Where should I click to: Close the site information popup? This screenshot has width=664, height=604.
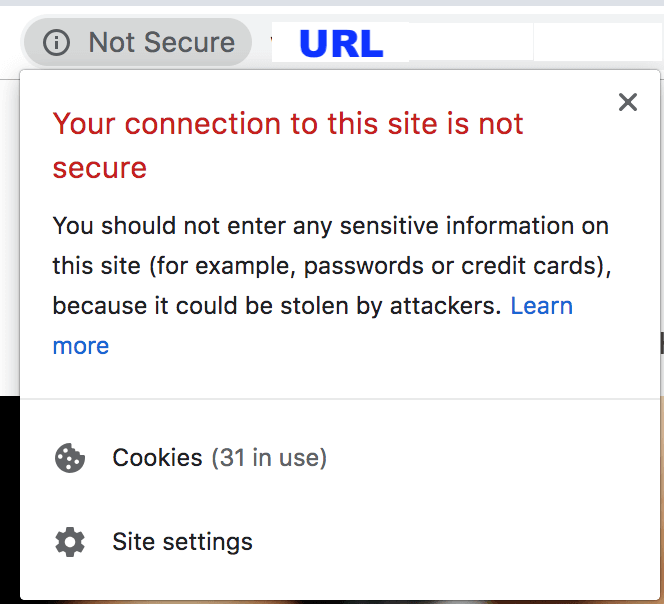[628, 102]
